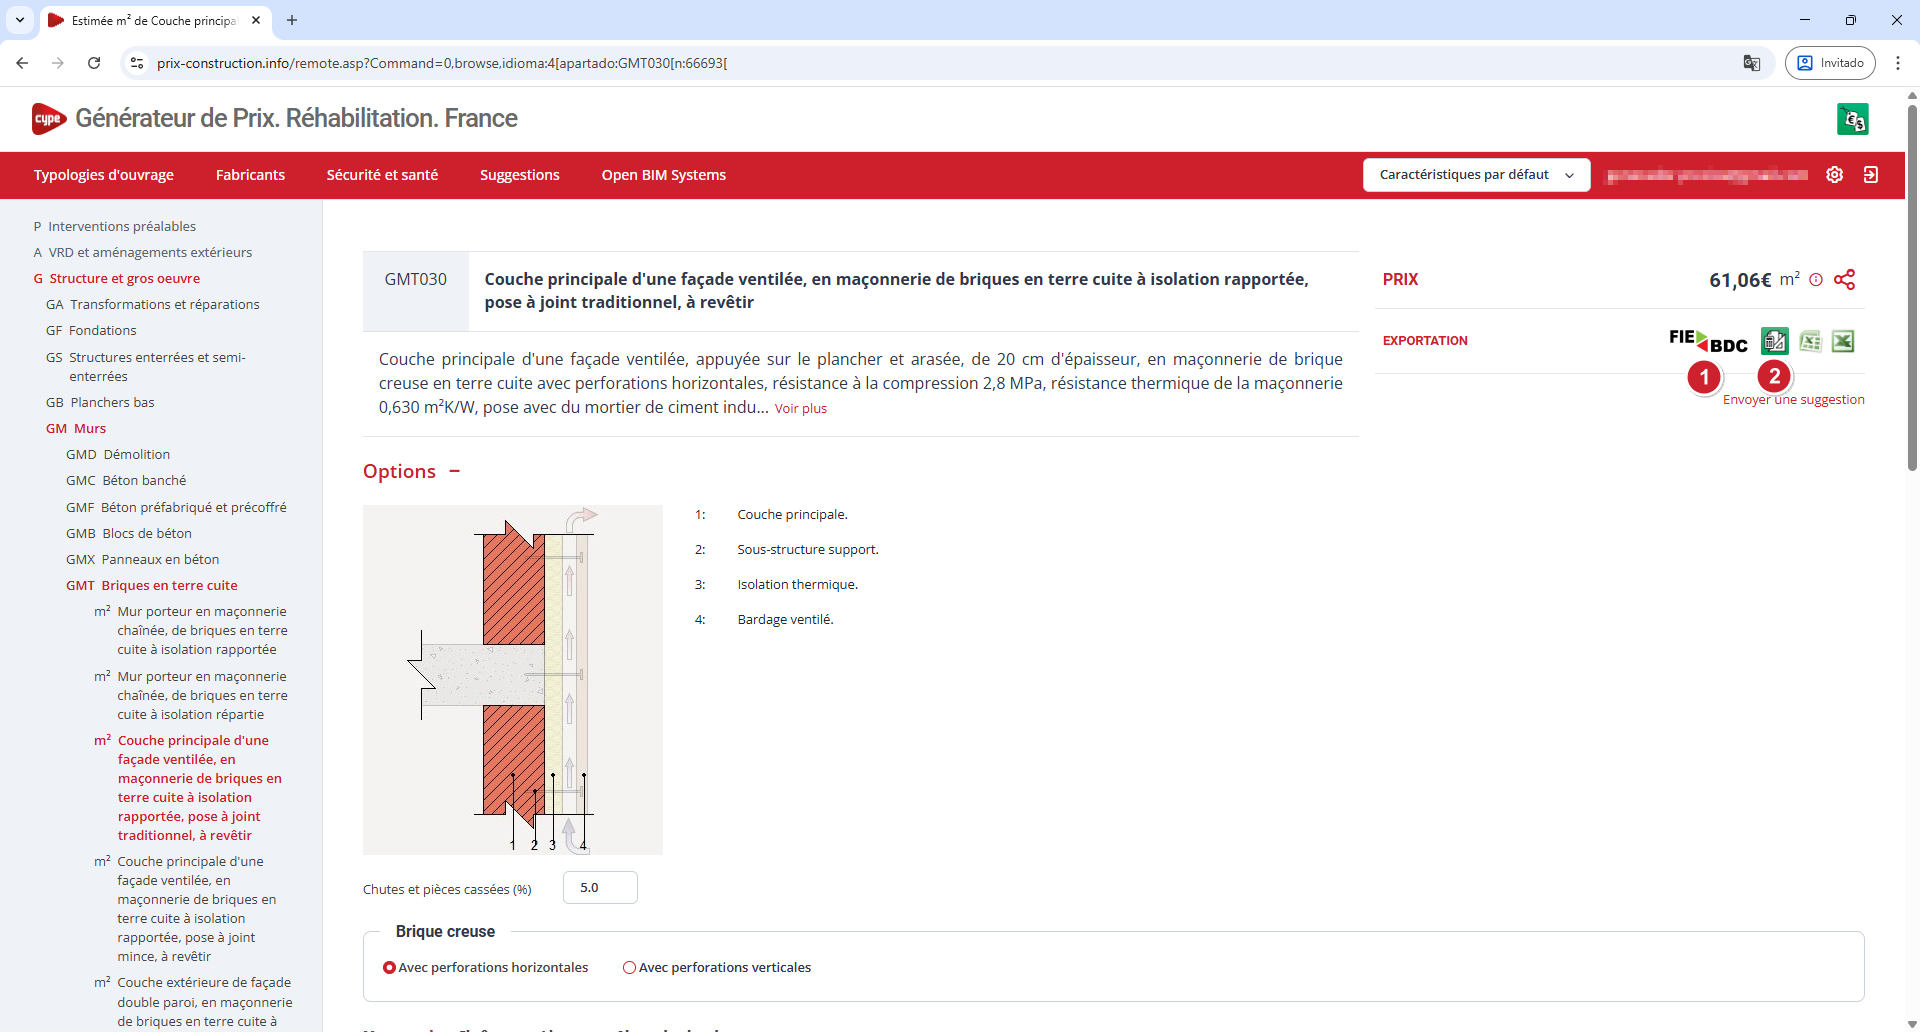Click the façade ventilée section diagram
The height and width of the screenshot is (1032, 1920).
pos(512,680)
